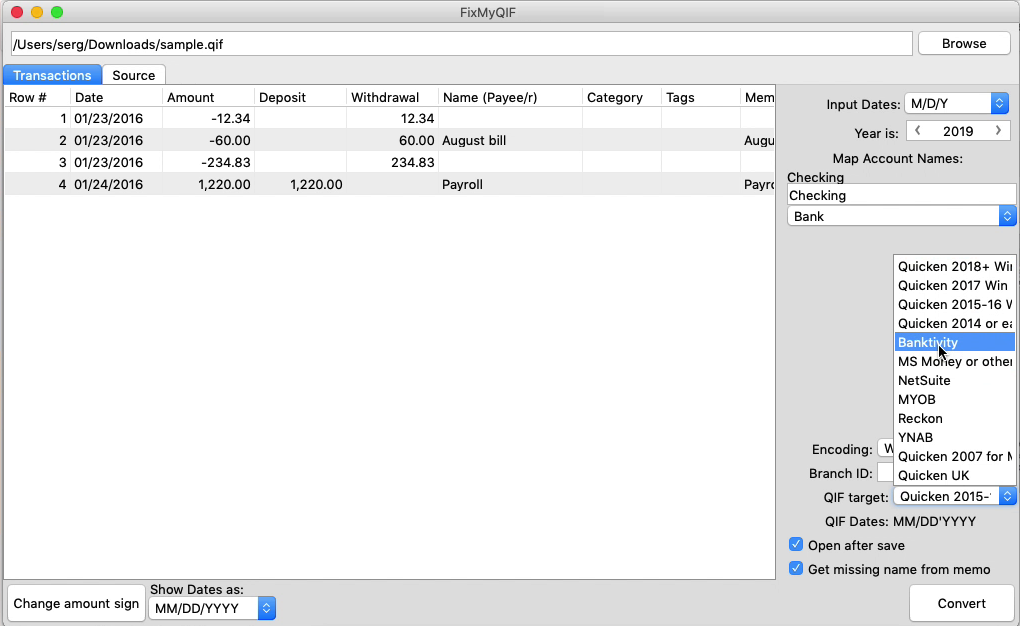Image resolution: width=1020 pixels, height=626 pixels.
Task: Open the Bank account type dropdown
Action: coord(901,216)
